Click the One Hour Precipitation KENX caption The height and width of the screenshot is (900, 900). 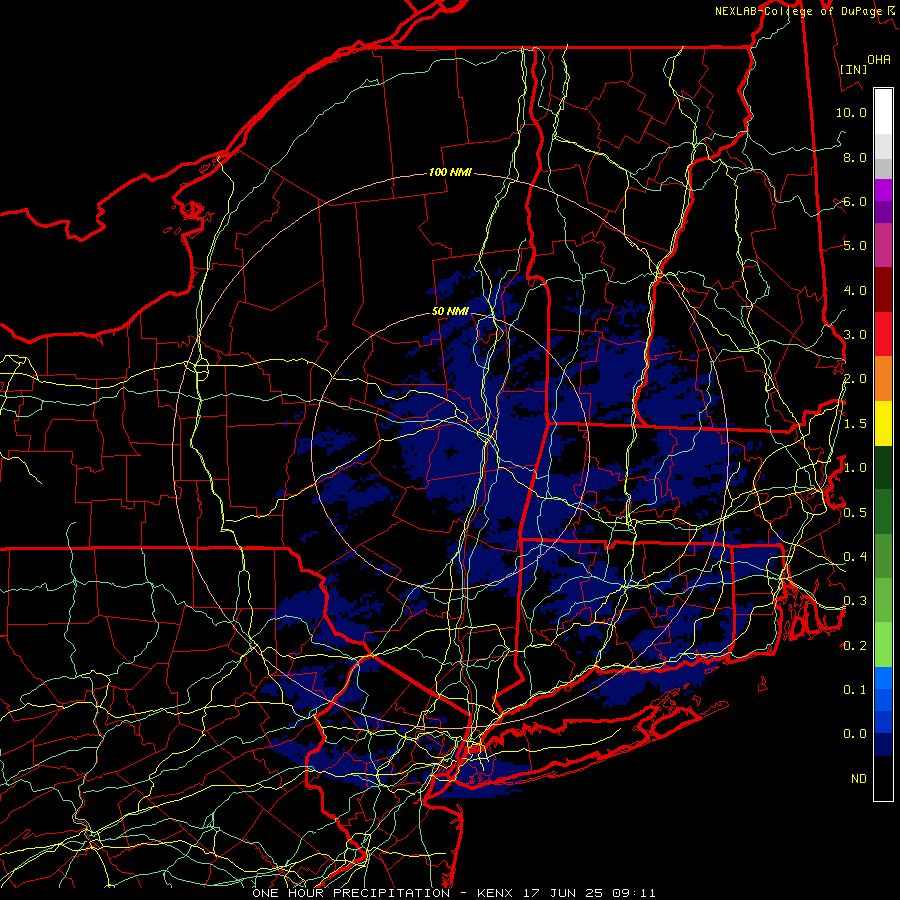[453, 893]
